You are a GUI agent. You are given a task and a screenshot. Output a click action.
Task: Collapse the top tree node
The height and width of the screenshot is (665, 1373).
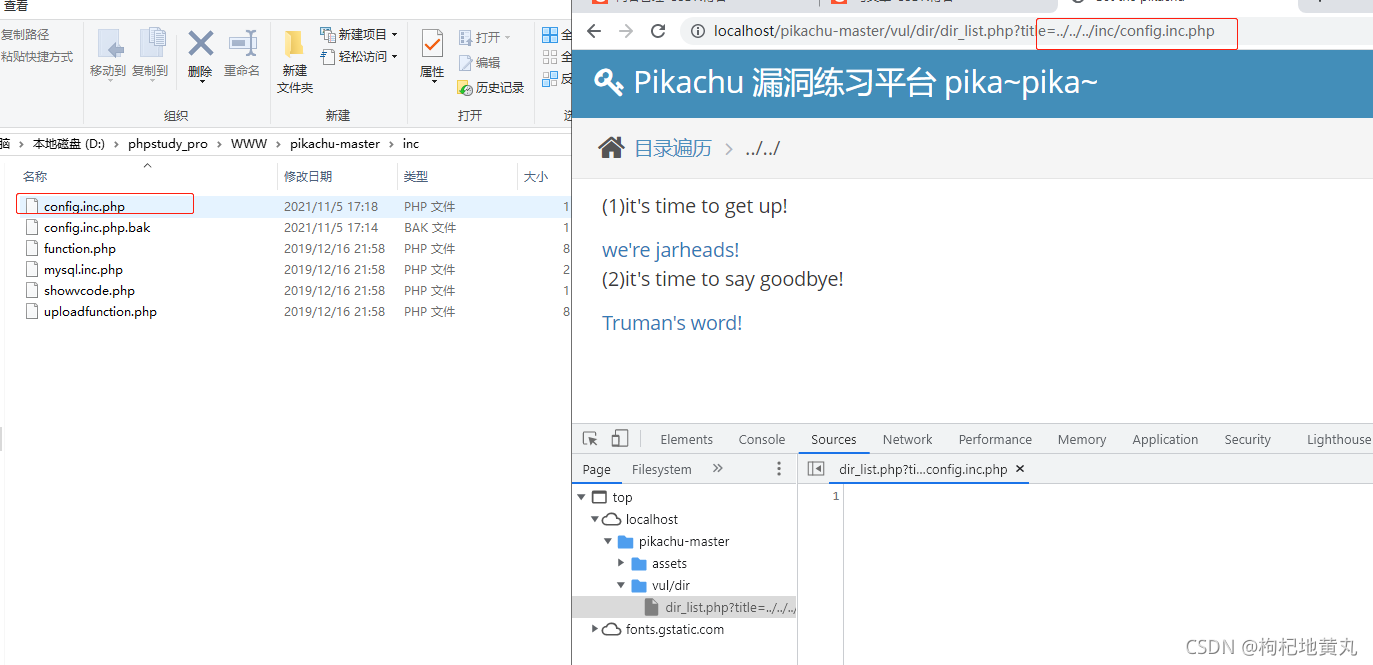[x=581, y=497]
